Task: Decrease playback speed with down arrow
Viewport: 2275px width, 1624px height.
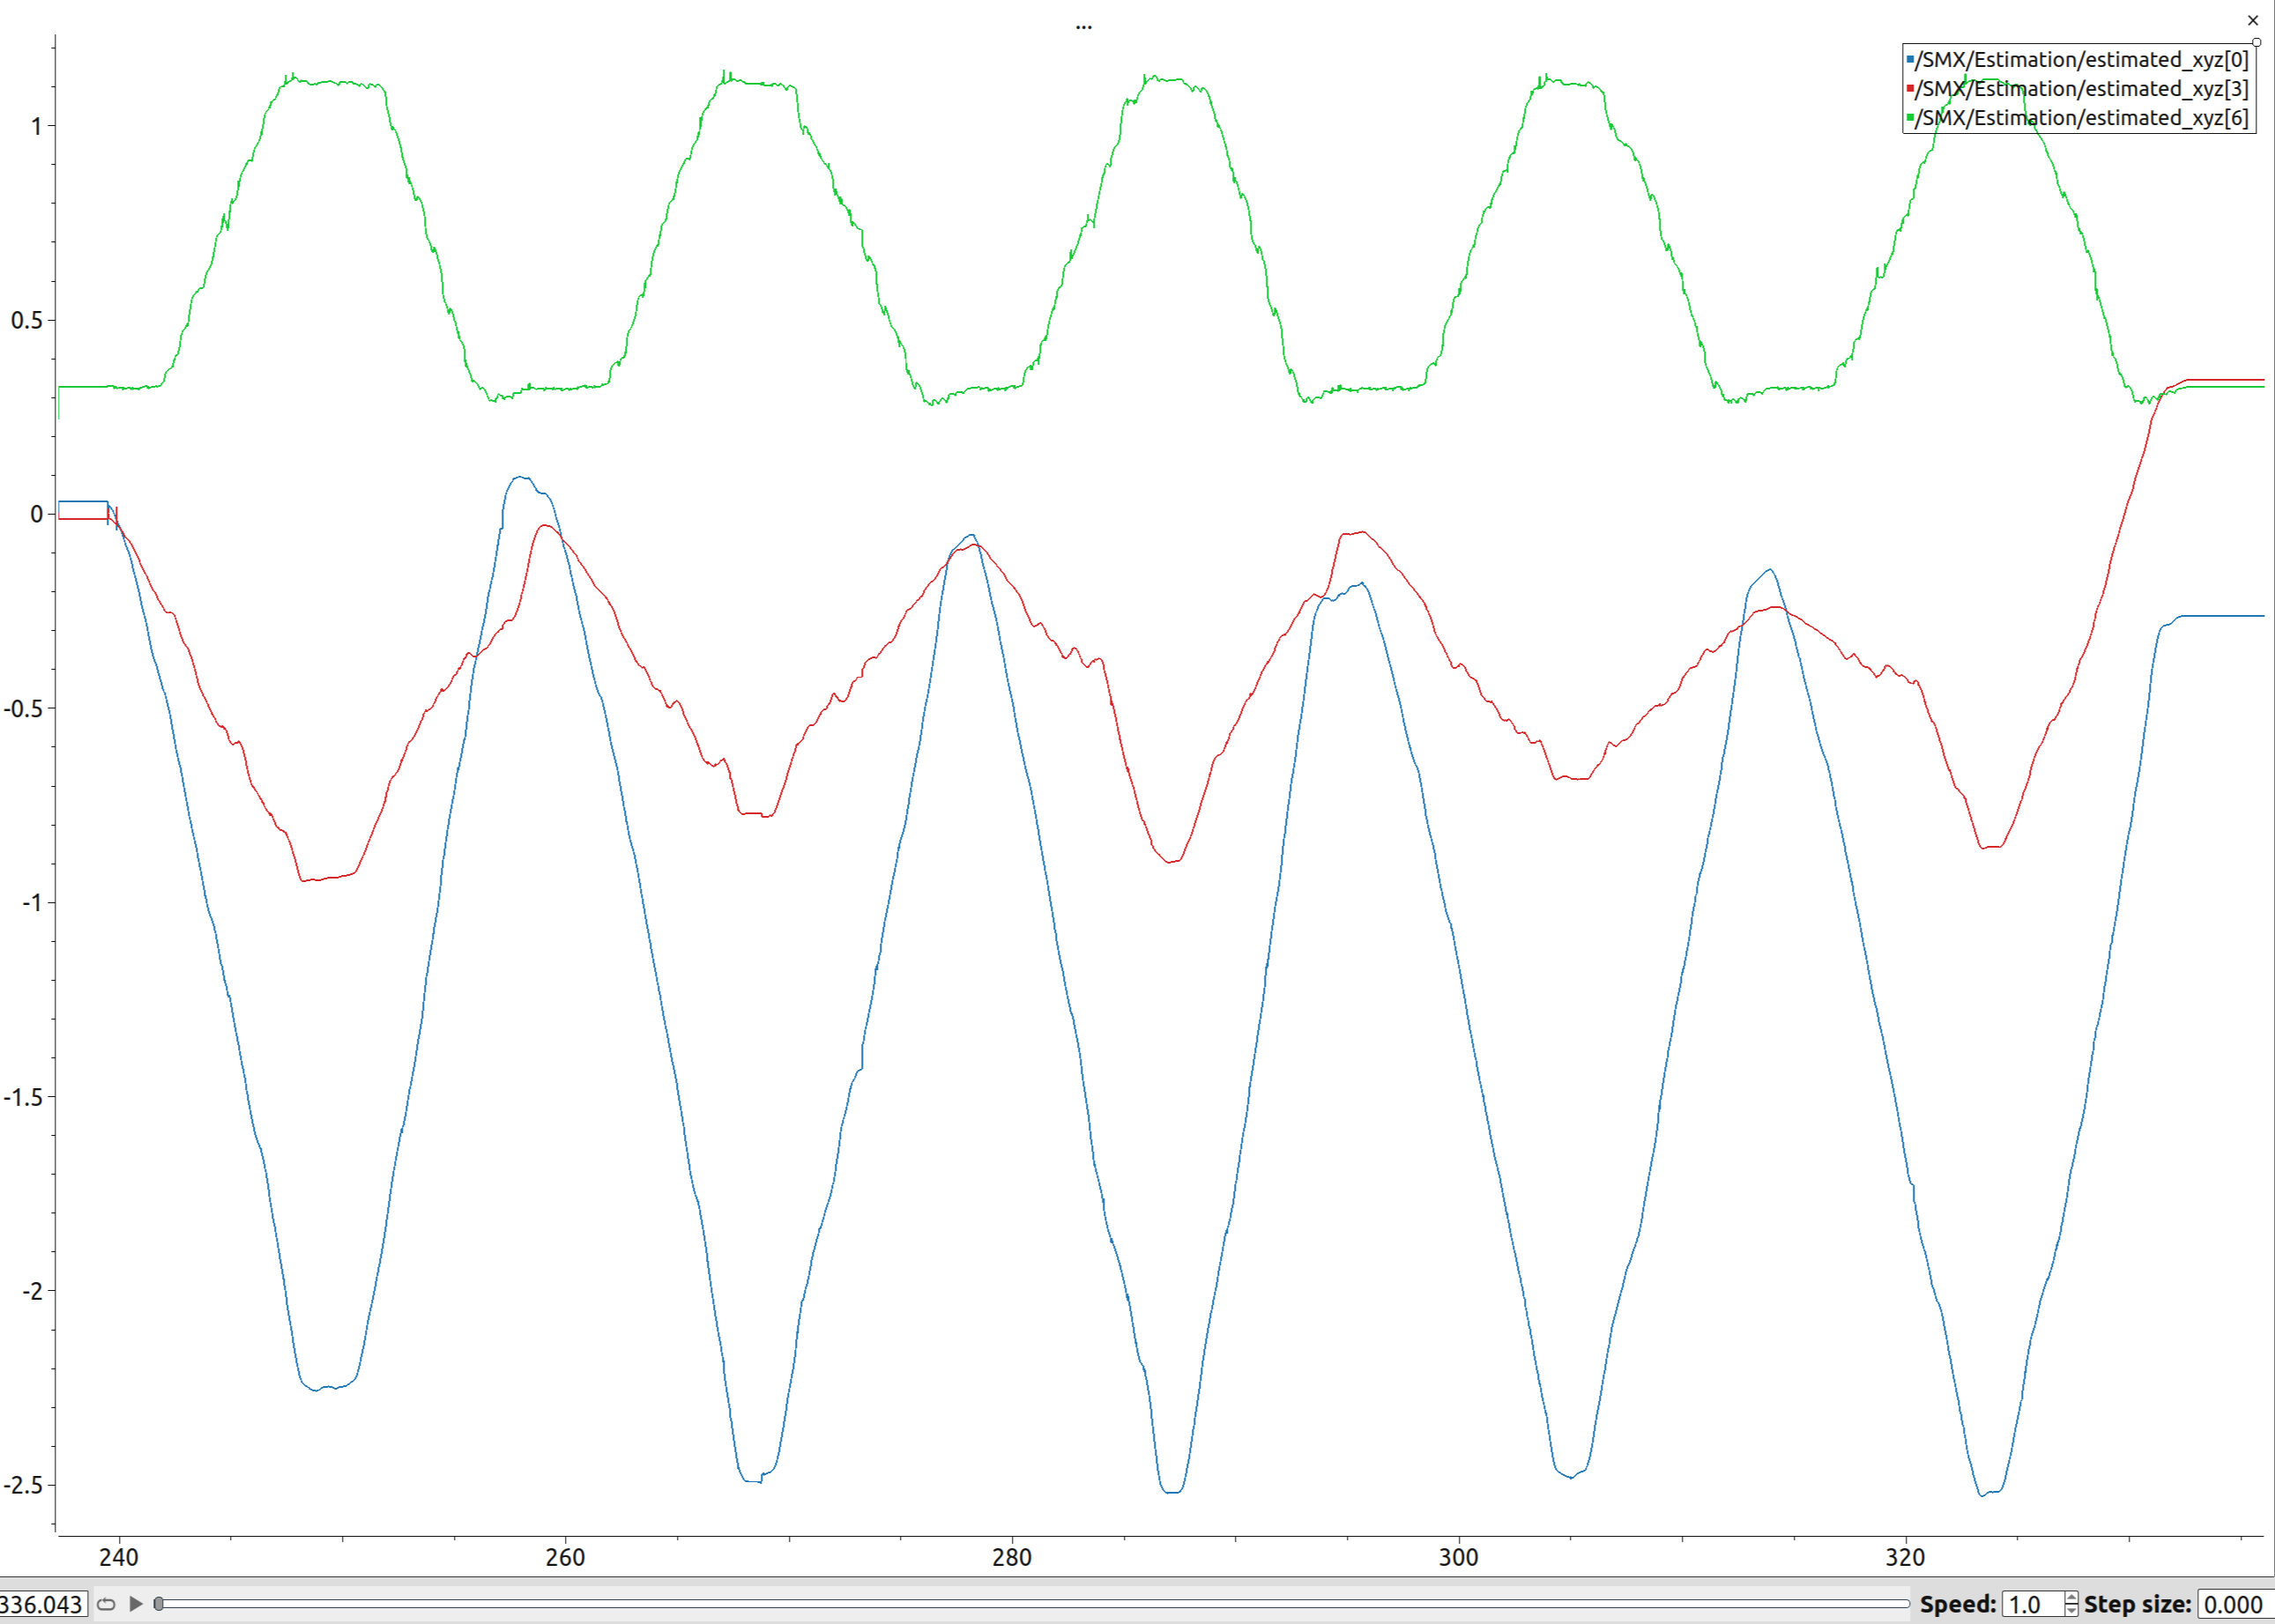Action: (2071, 1610)
